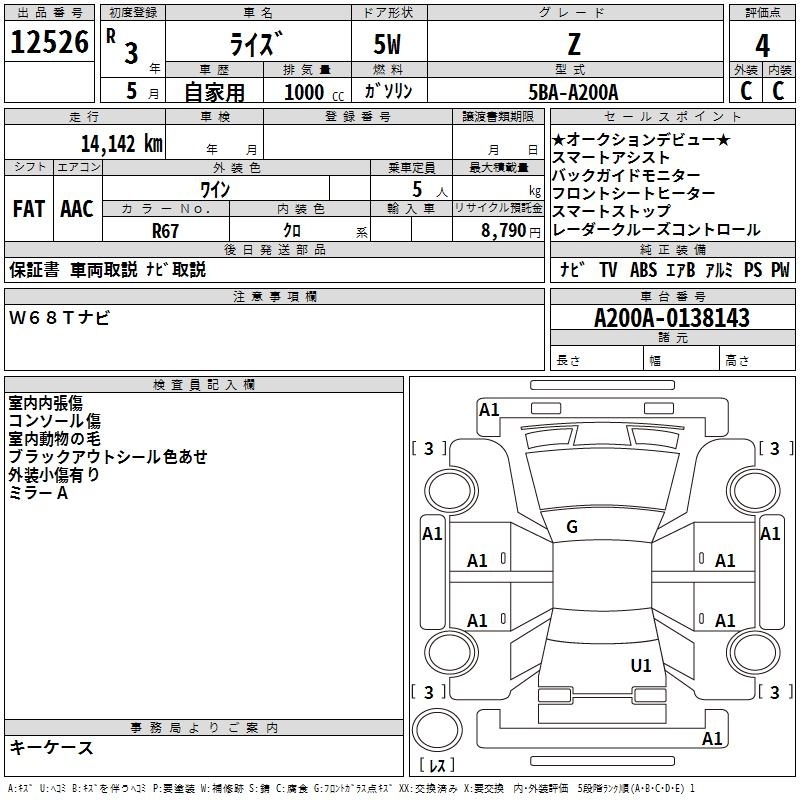Viewport: 800px width, 800px height.
Task: Click the 注意事項欄 section header
Action: click(274, 296)
